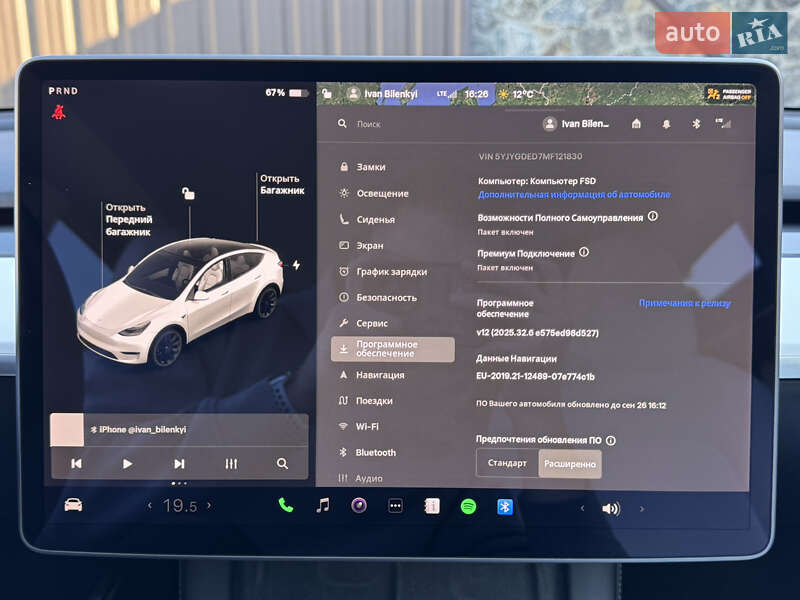
Task: Tap the LTE signal icon in header
Action: tap(722, 123)
